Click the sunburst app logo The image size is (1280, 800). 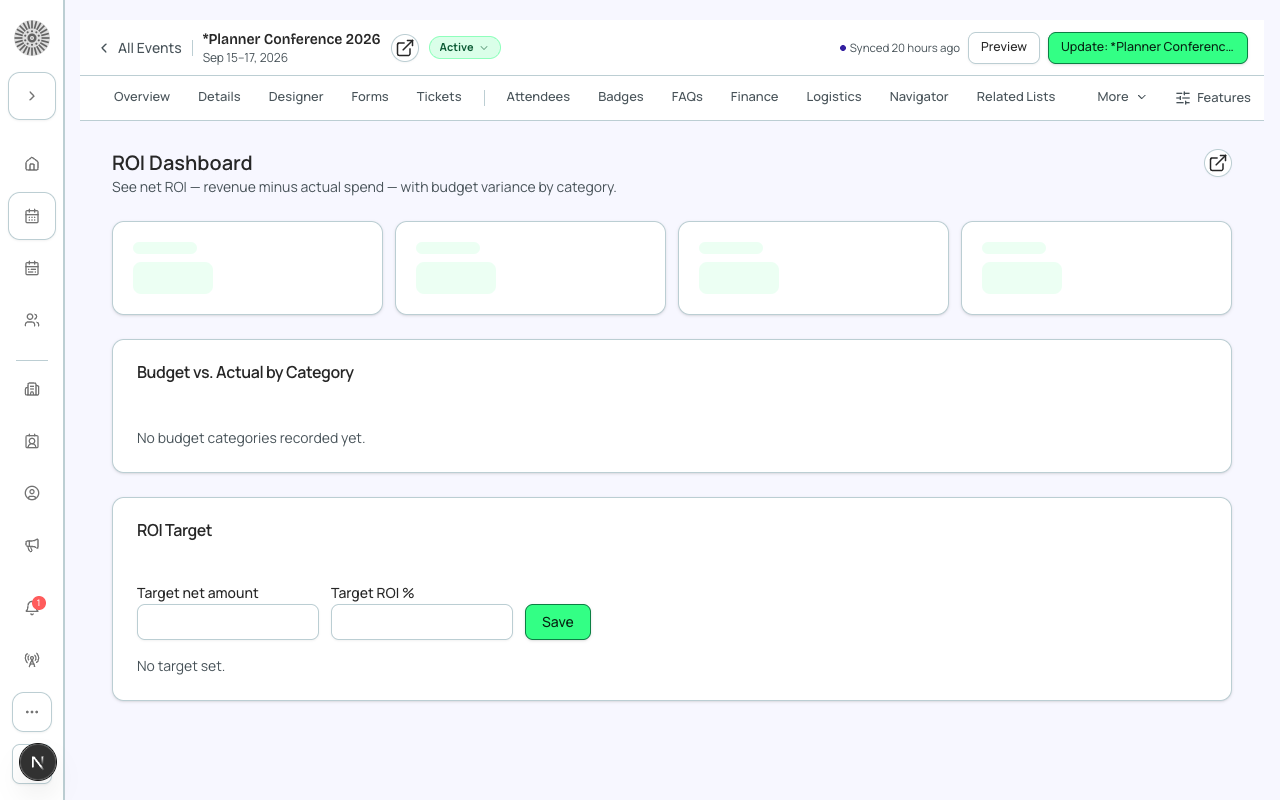32,38
